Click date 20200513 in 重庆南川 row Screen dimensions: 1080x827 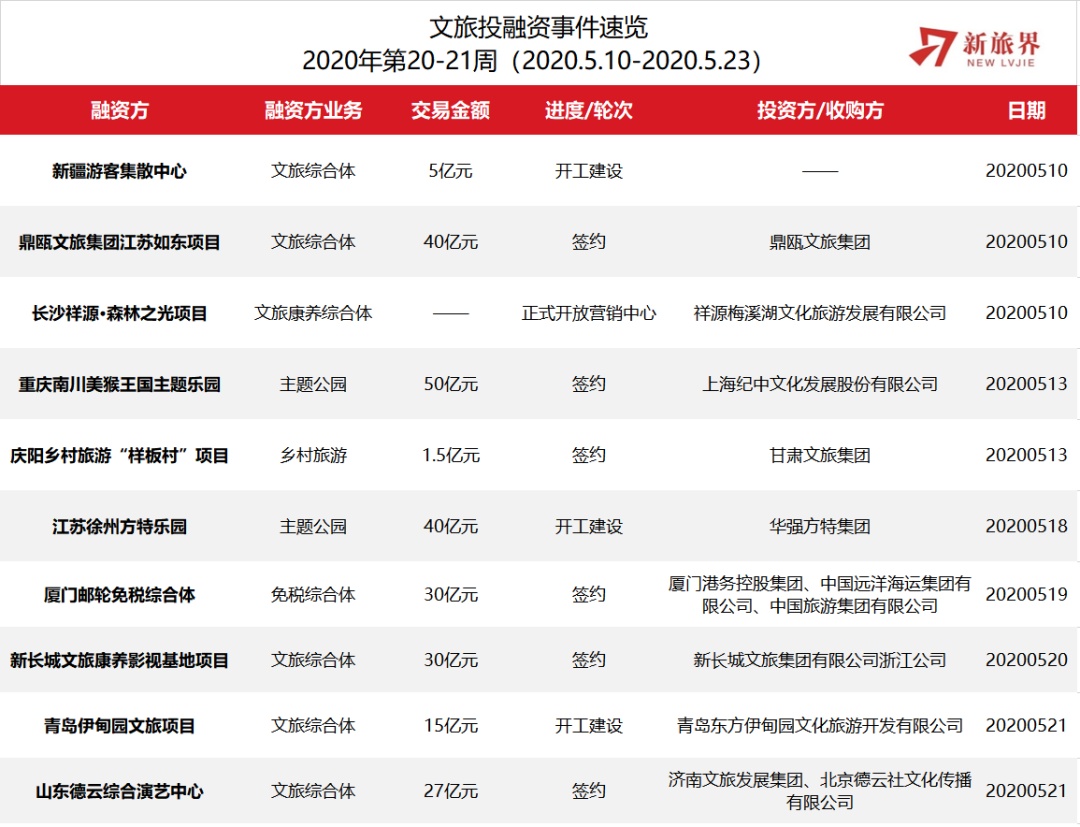tap(1026, 384)
